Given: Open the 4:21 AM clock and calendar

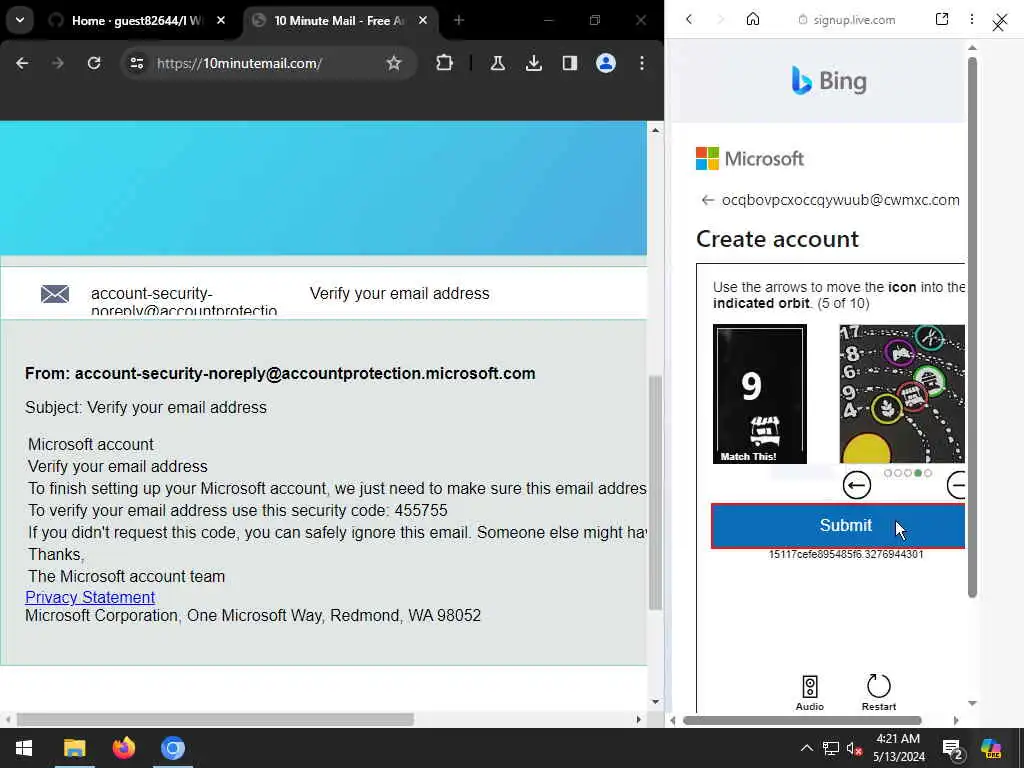Looking at the screenshot, I should [899, 748].
